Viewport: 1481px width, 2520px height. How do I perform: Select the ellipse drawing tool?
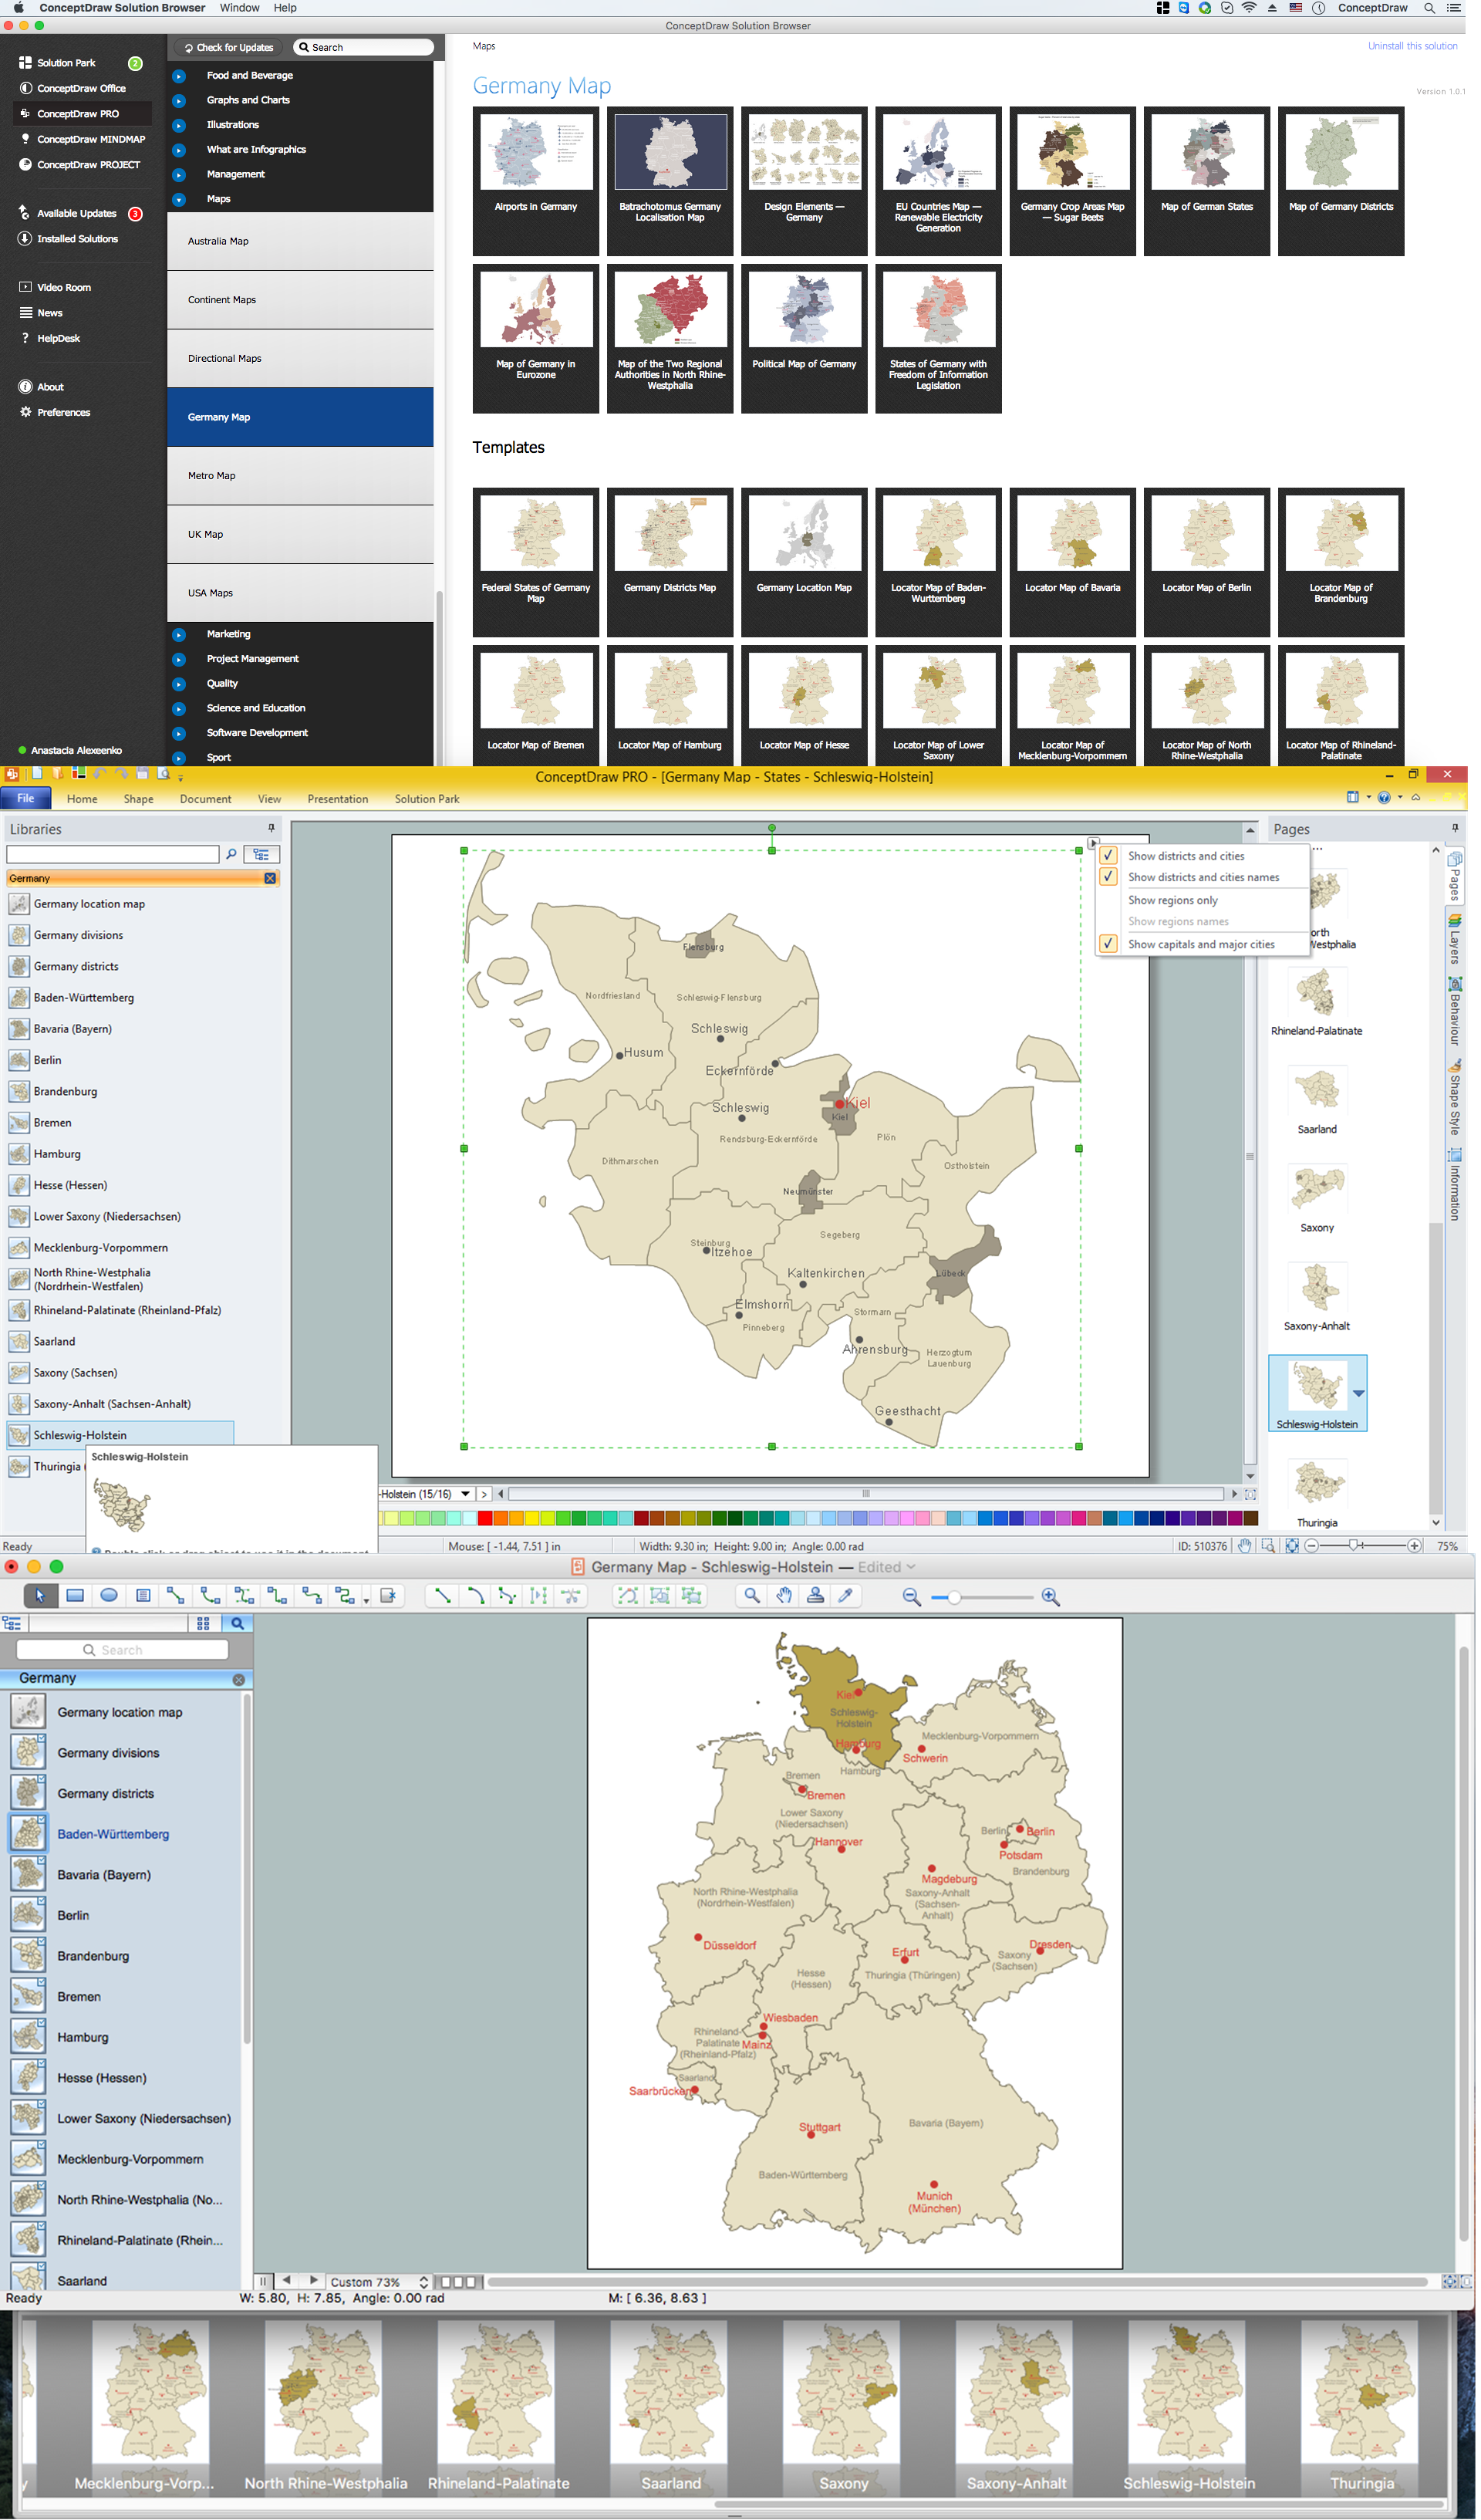[109, 1596]
